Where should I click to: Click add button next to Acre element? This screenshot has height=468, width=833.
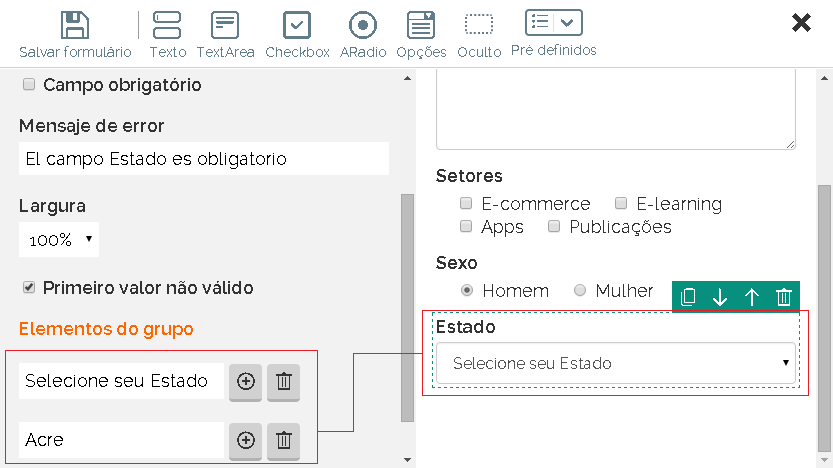pyautogui.click(x=245, y=440)
